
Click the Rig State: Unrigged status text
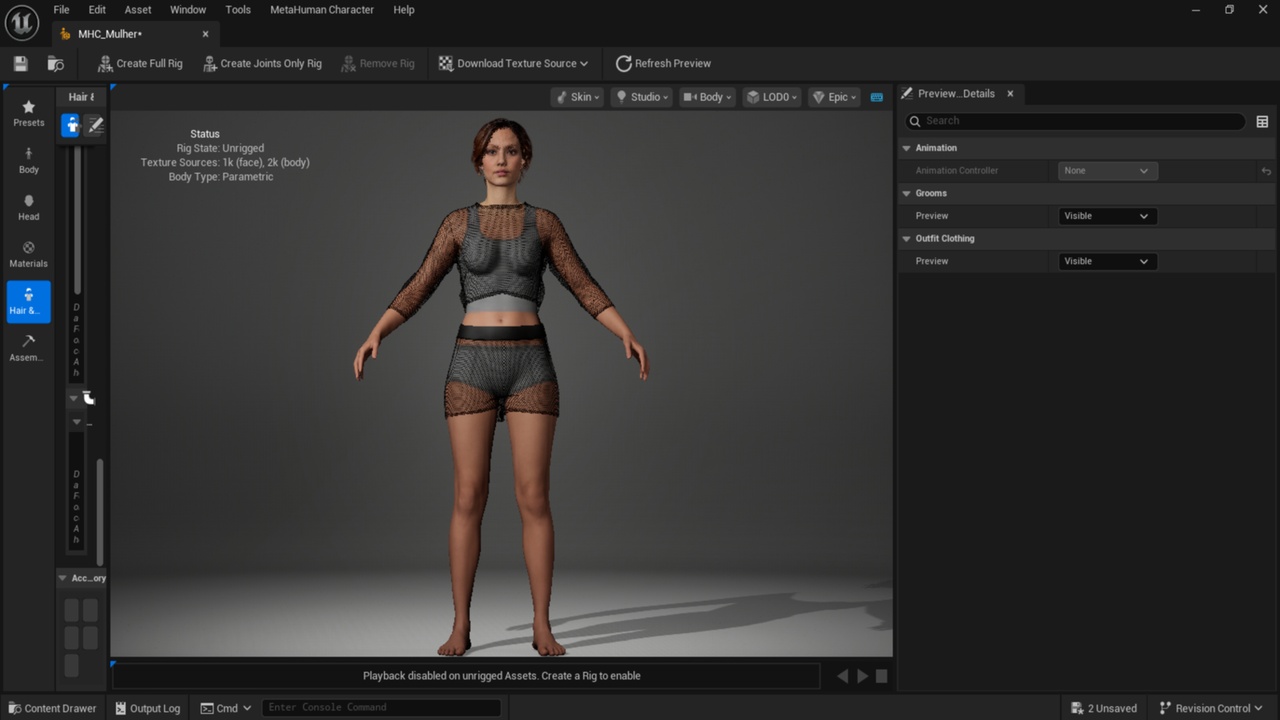point(220,148)
